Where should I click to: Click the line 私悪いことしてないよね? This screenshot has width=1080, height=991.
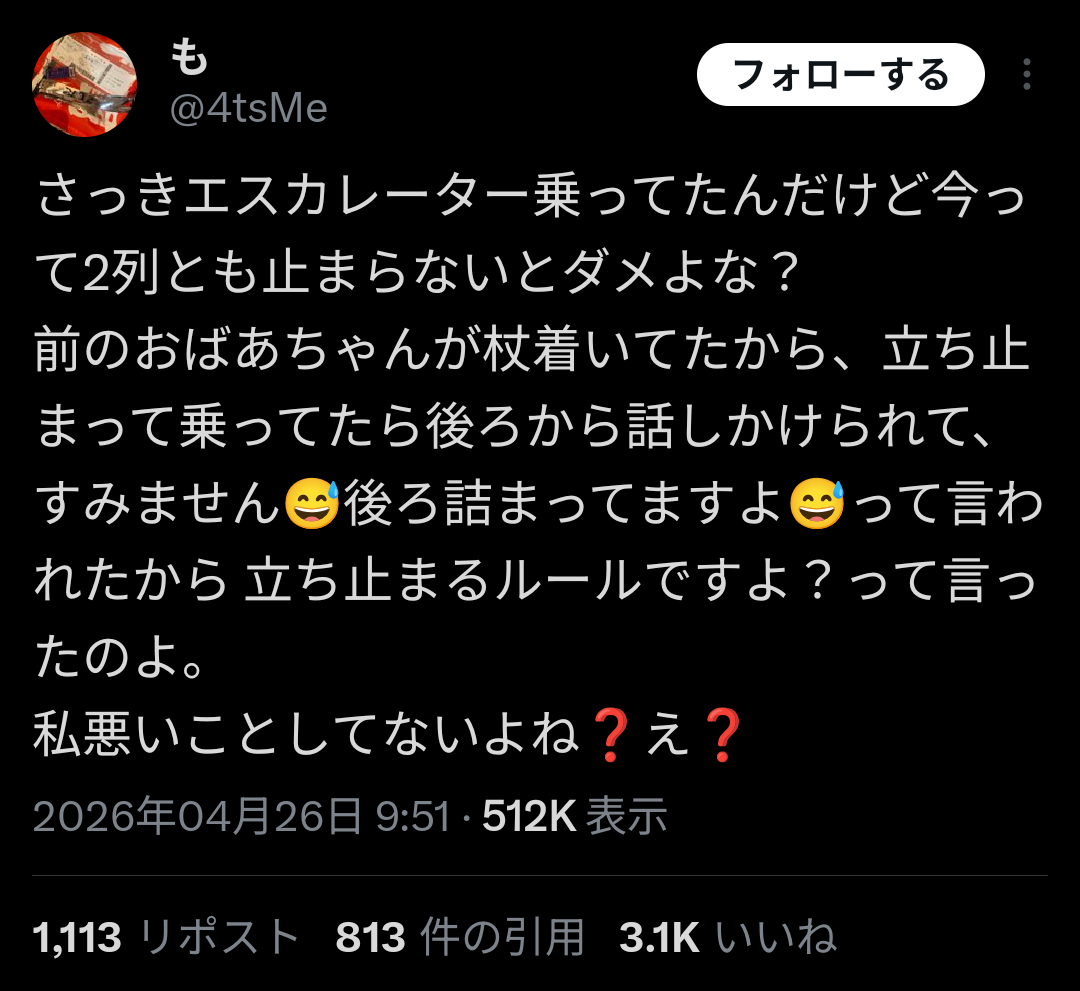point(387,735)
